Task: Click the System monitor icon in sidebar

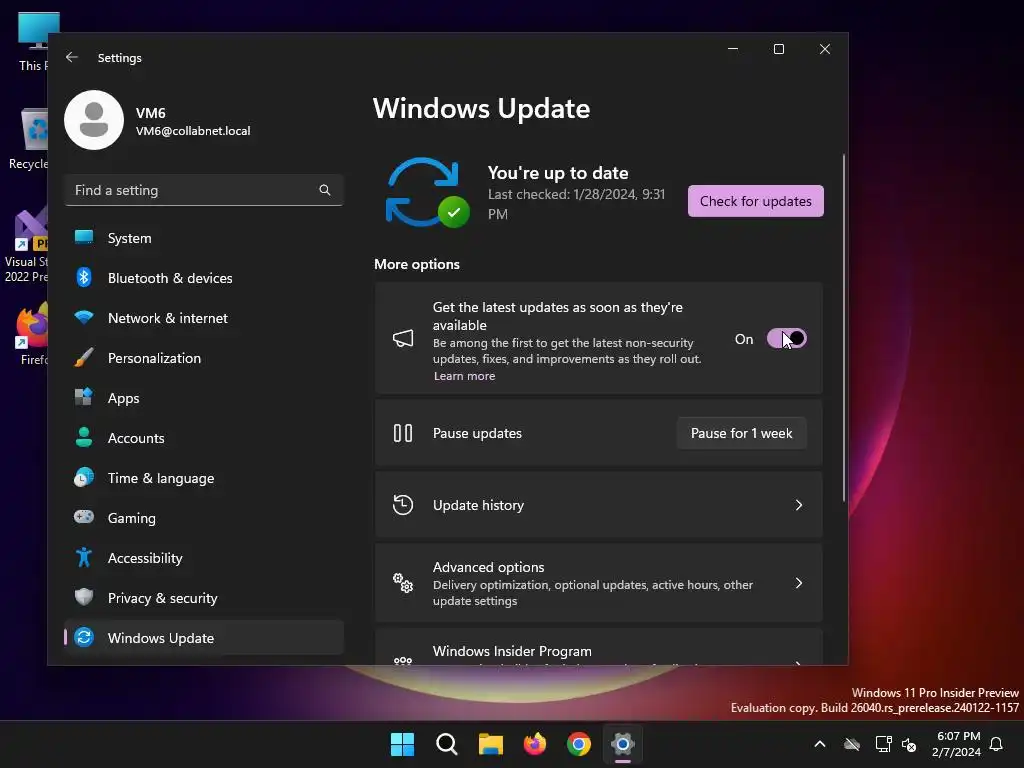Action: 84,237
